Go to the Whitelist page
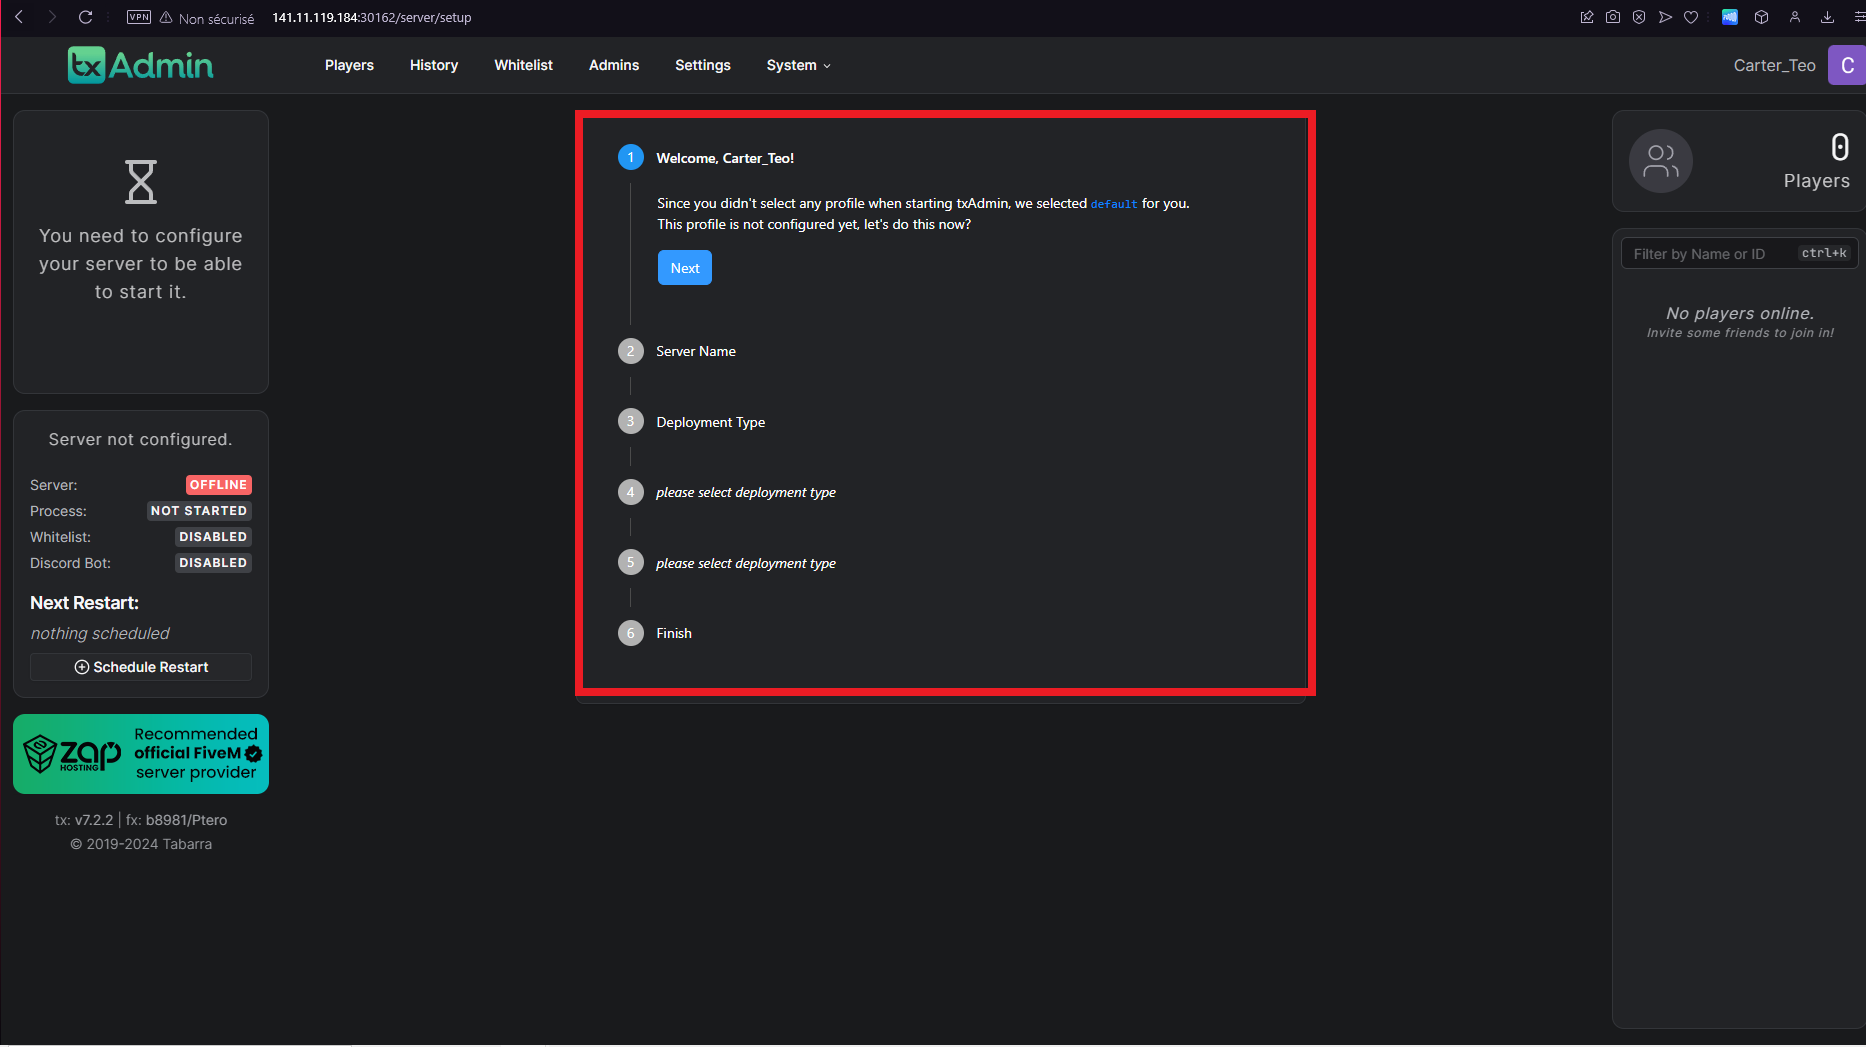Image resolution: width=1866 pixels, height=1047 pixels. pyautogui.click(x=523, y=65)
